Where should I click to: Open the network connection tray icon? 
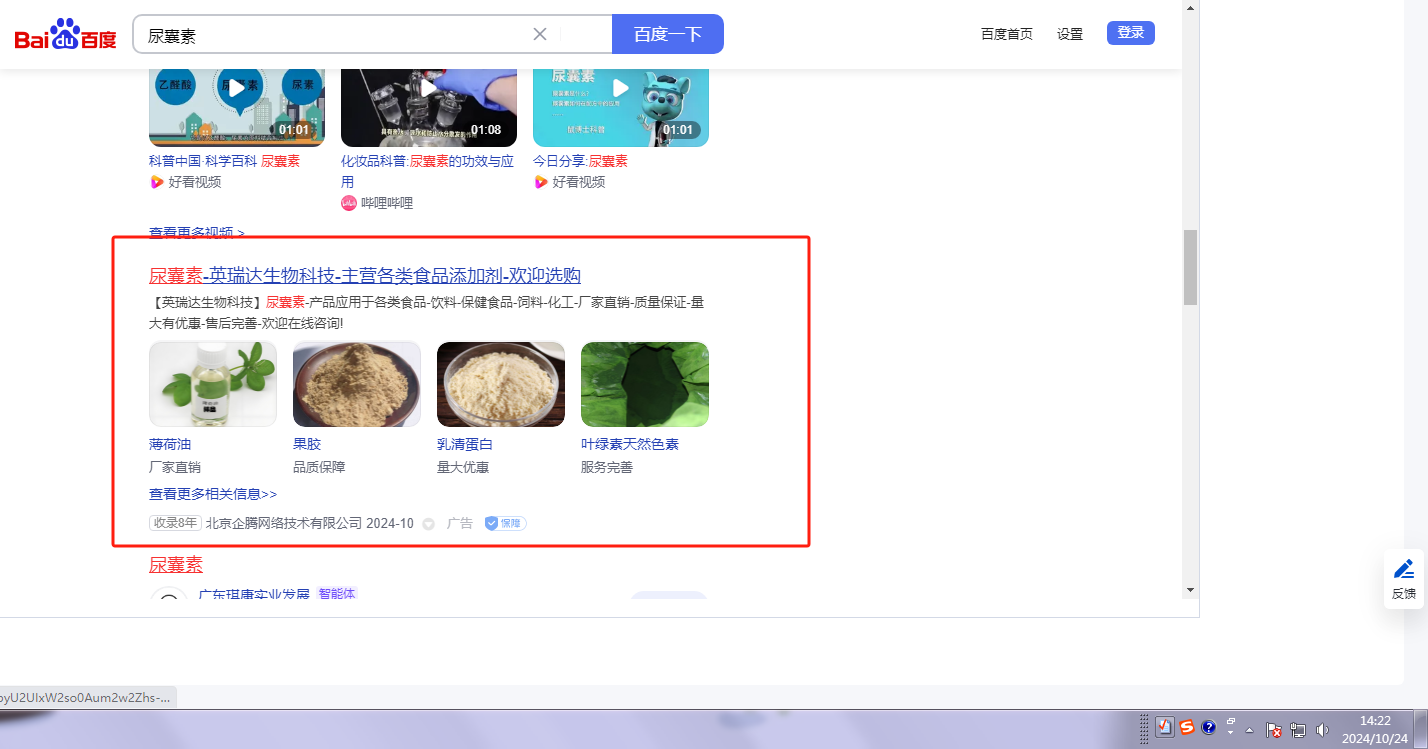(x=1298, y=730)
